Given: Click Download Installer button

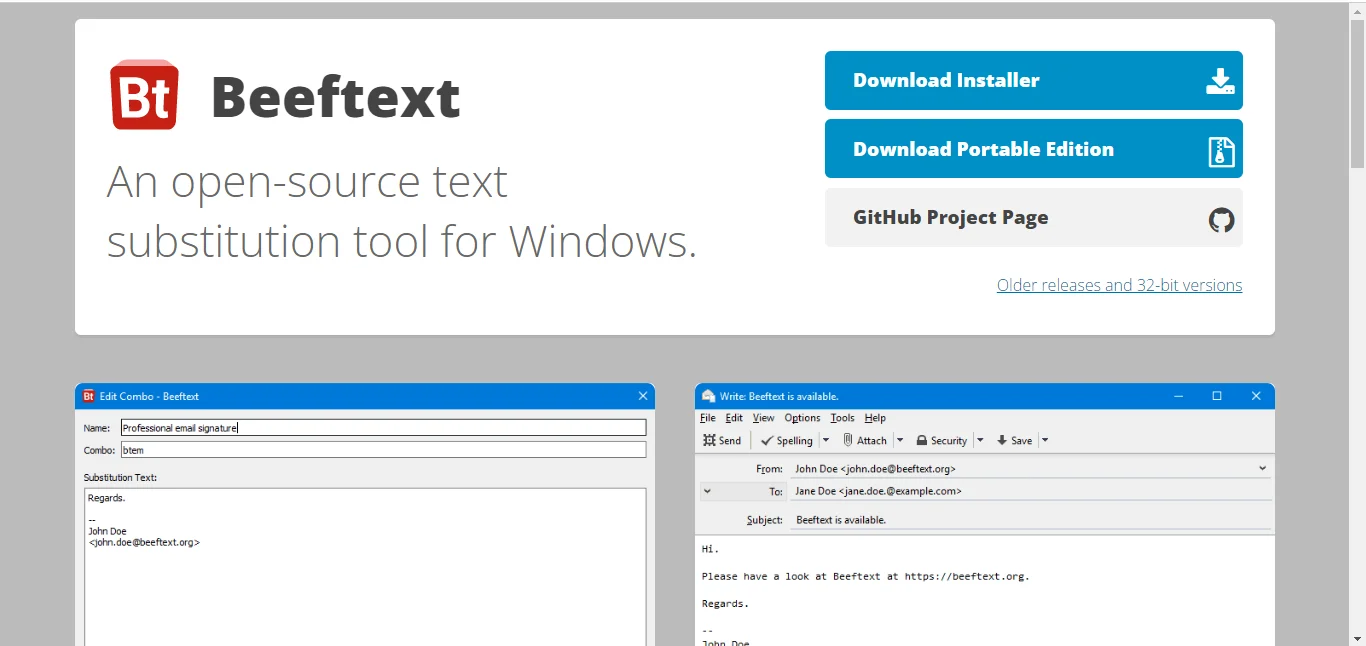Looking at the screenshot, I should [x=1034, y=81].
